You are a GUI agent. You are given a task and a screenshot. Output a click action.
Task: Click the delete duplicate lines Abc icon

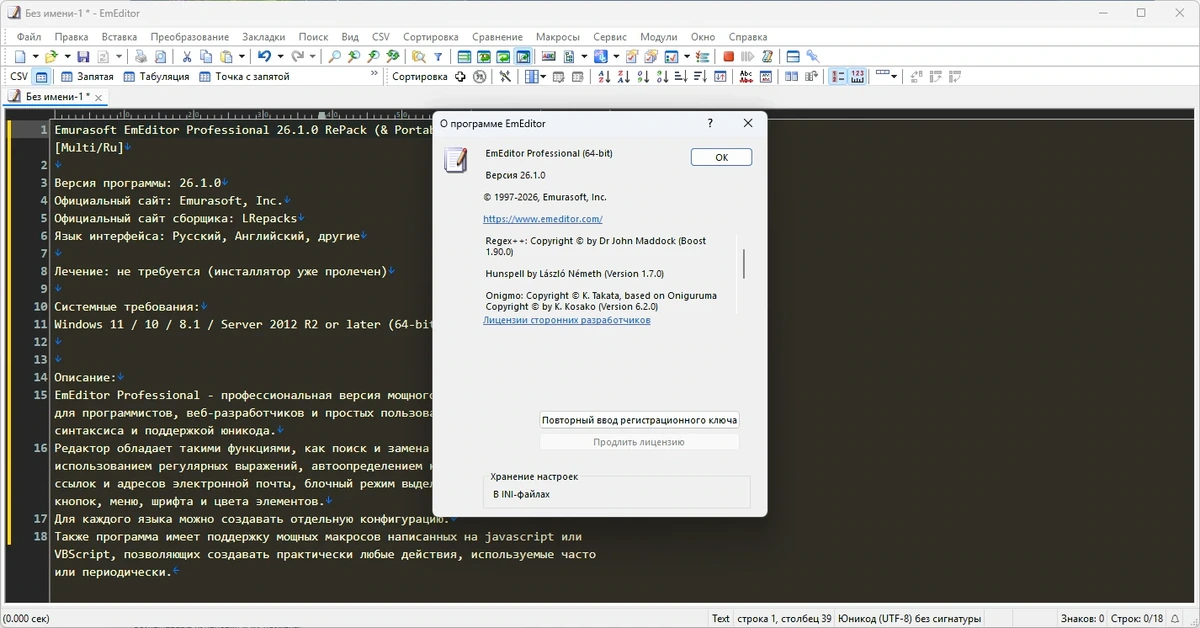pos(746,77)
